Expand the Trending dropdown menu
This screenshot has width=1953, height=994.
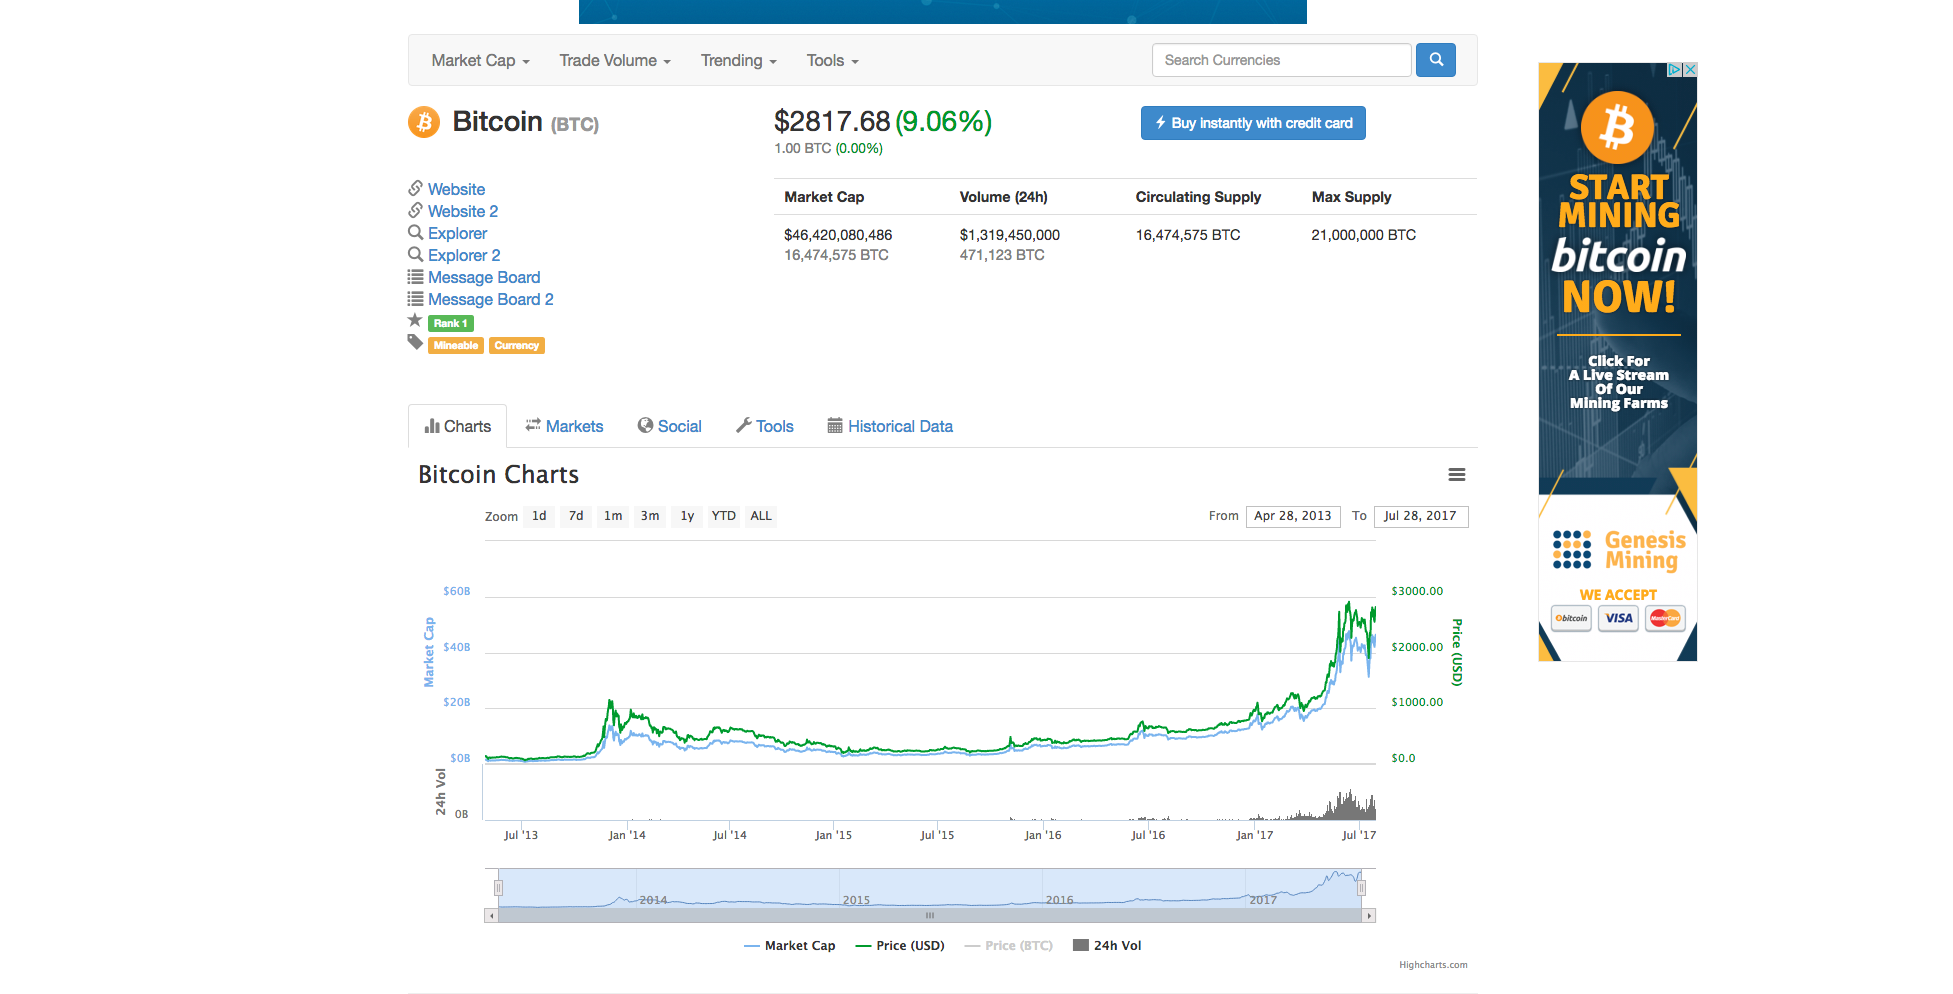pos(739,61)
